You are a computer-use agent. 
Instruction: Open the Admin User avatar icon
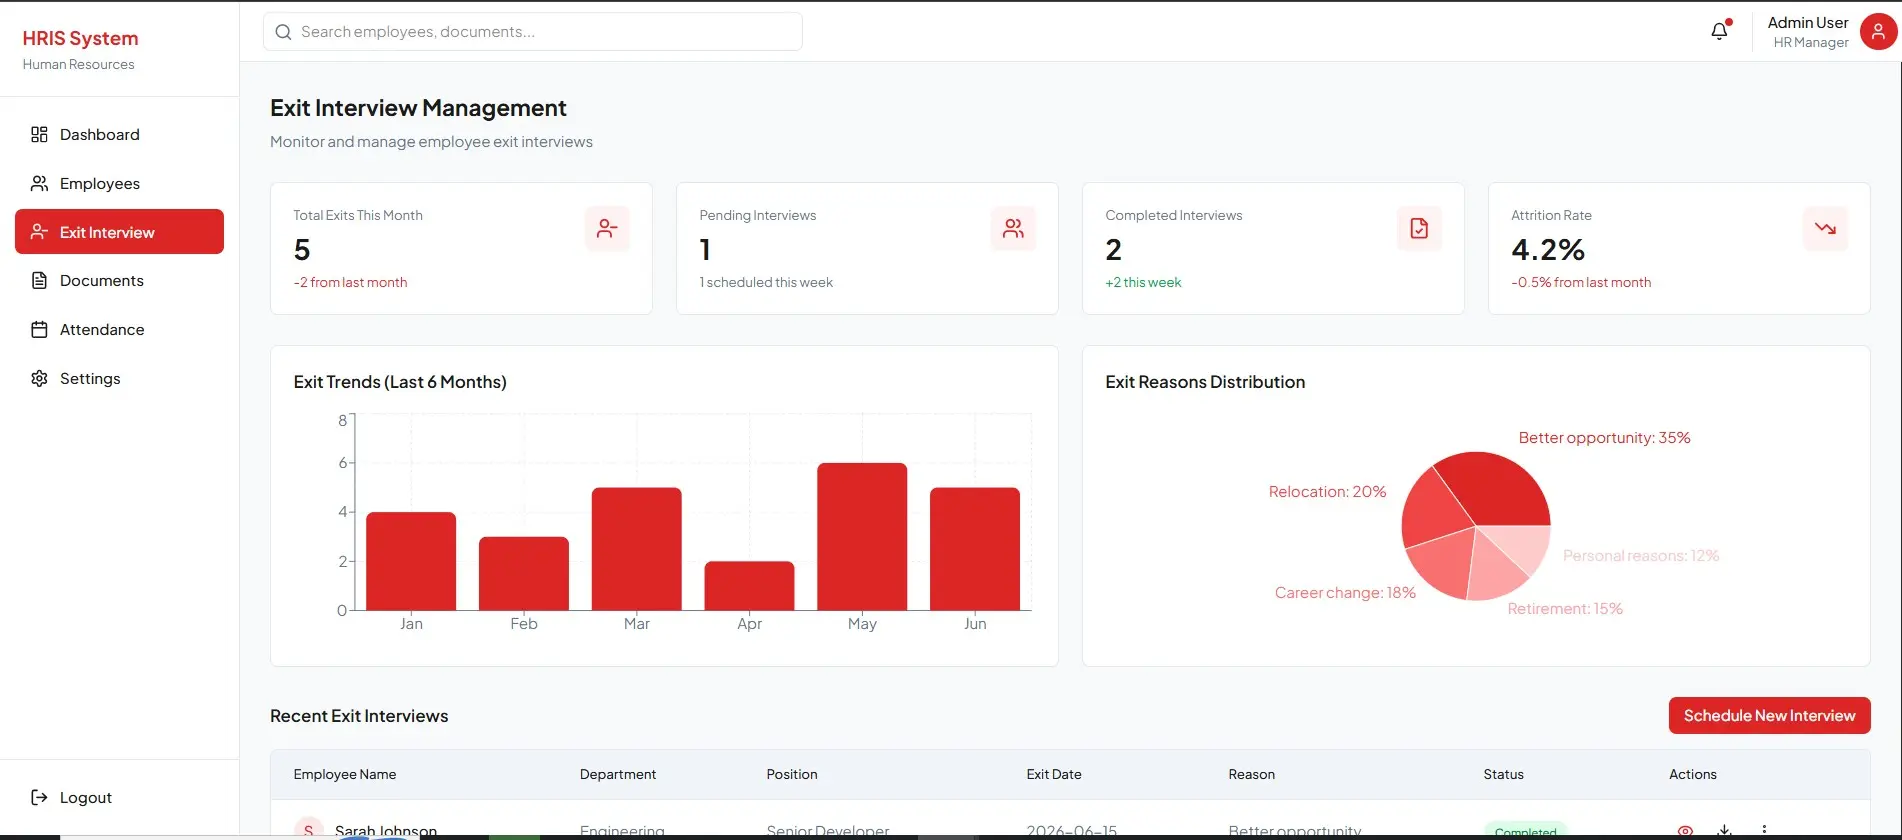pyautogui.click(x=1878, y=31)
